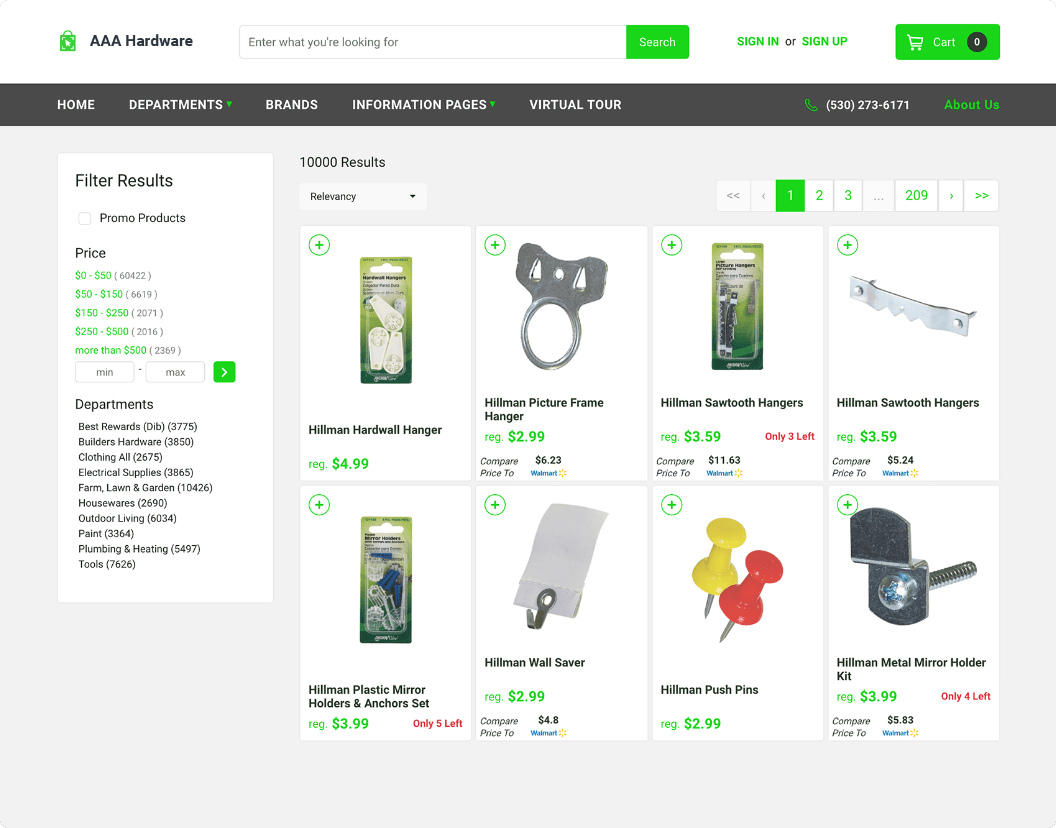1056x828 pixels.
Task: Expand the Information Pages menu
Action: [423, 105]
